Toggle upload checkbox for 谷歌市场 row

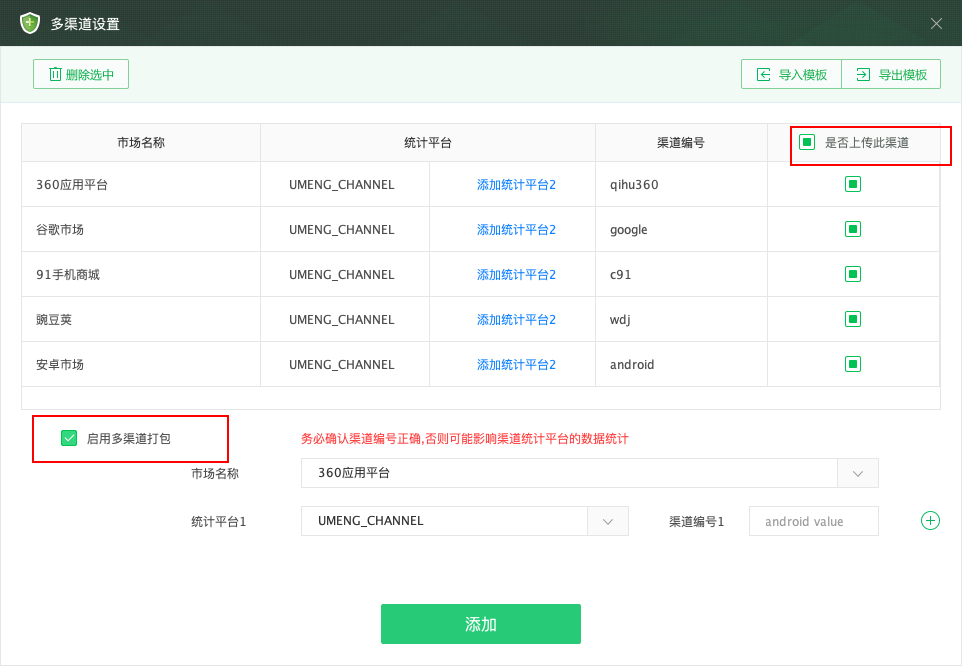pyautogui.click(x=853, y=229)
